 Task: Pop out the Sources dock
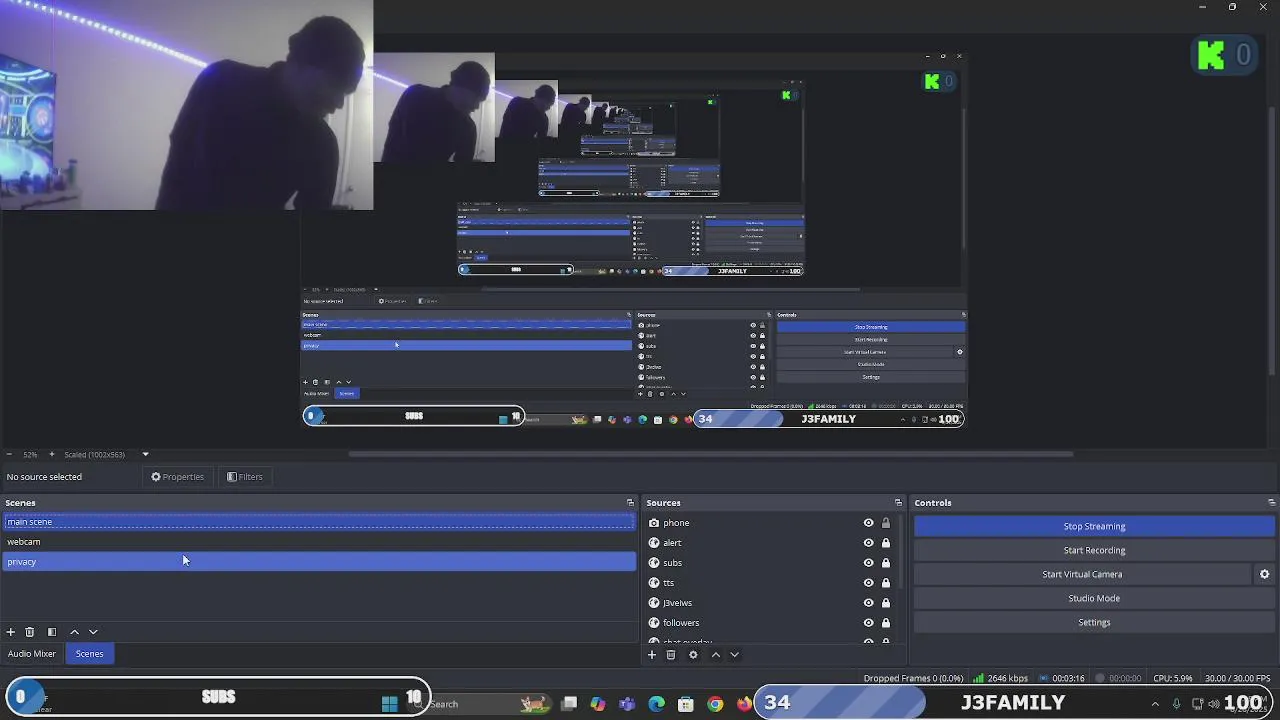pos(898,503)
